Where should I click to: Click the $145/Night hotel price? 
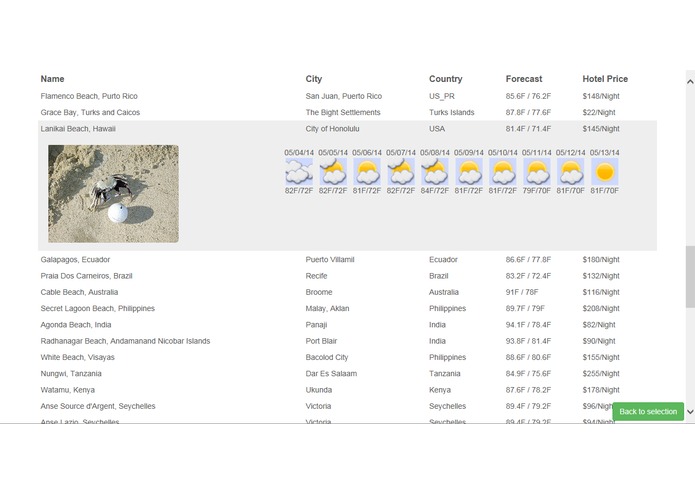point(601,129)
